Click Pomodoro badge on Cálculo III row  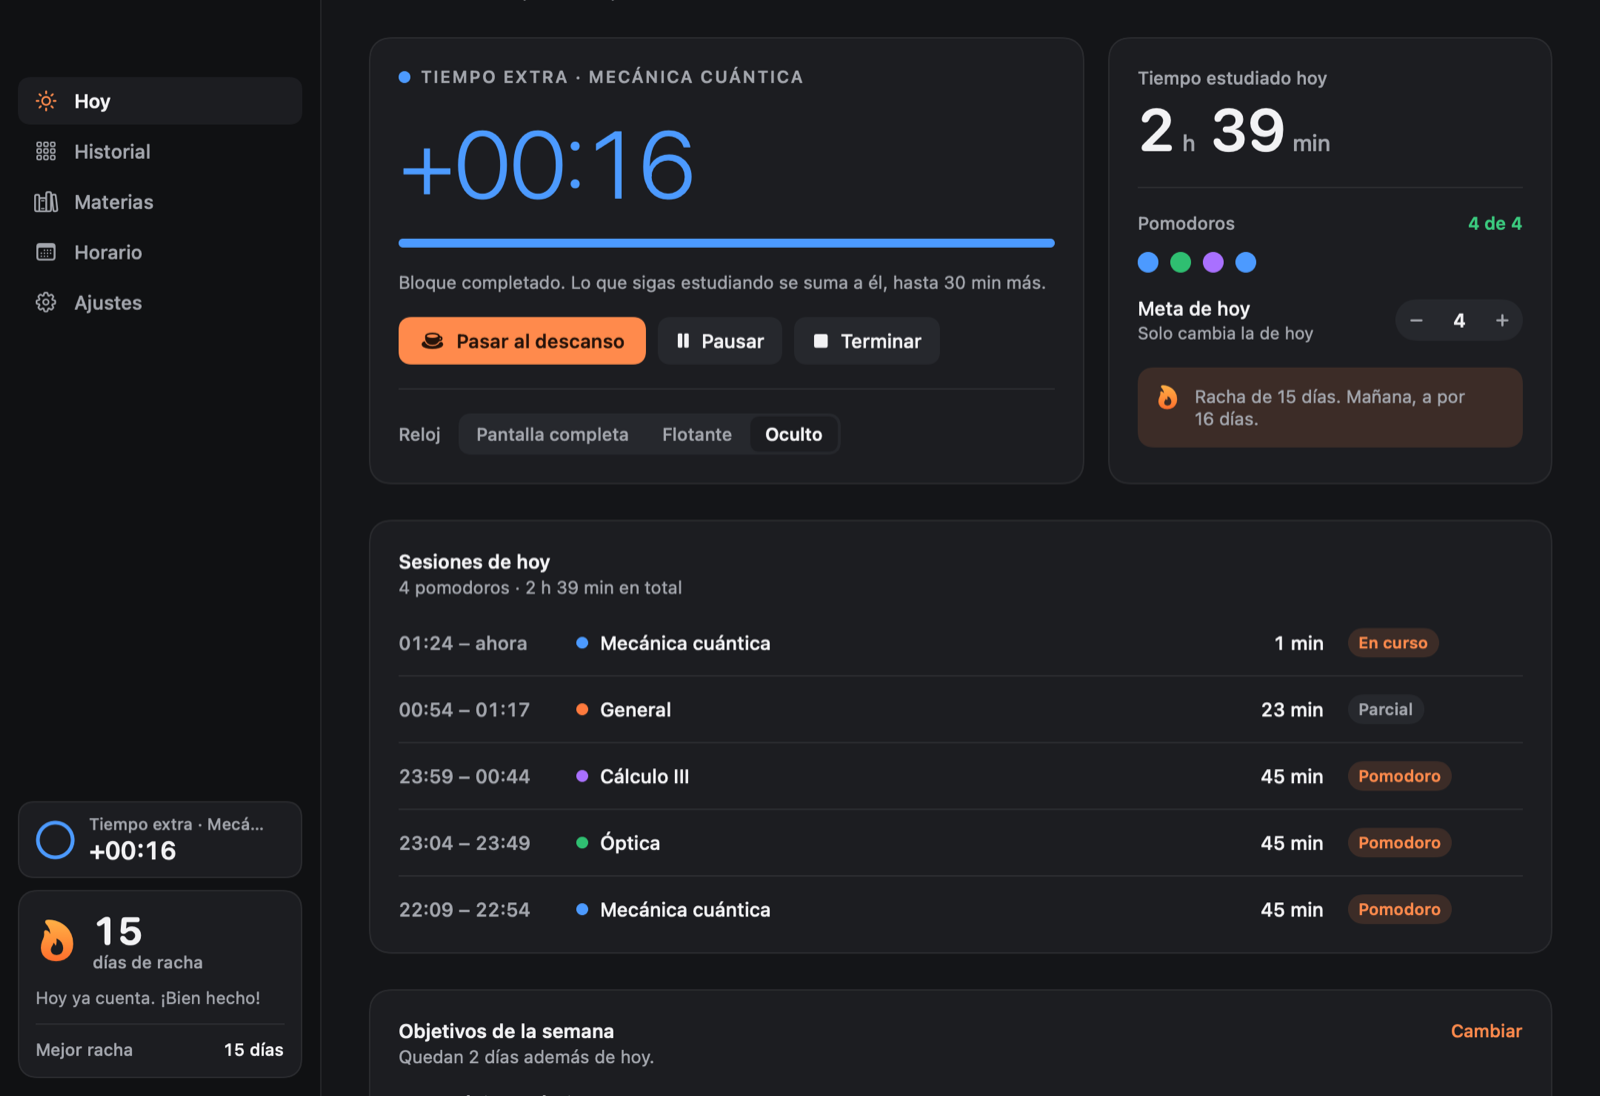coord(1399,776)
